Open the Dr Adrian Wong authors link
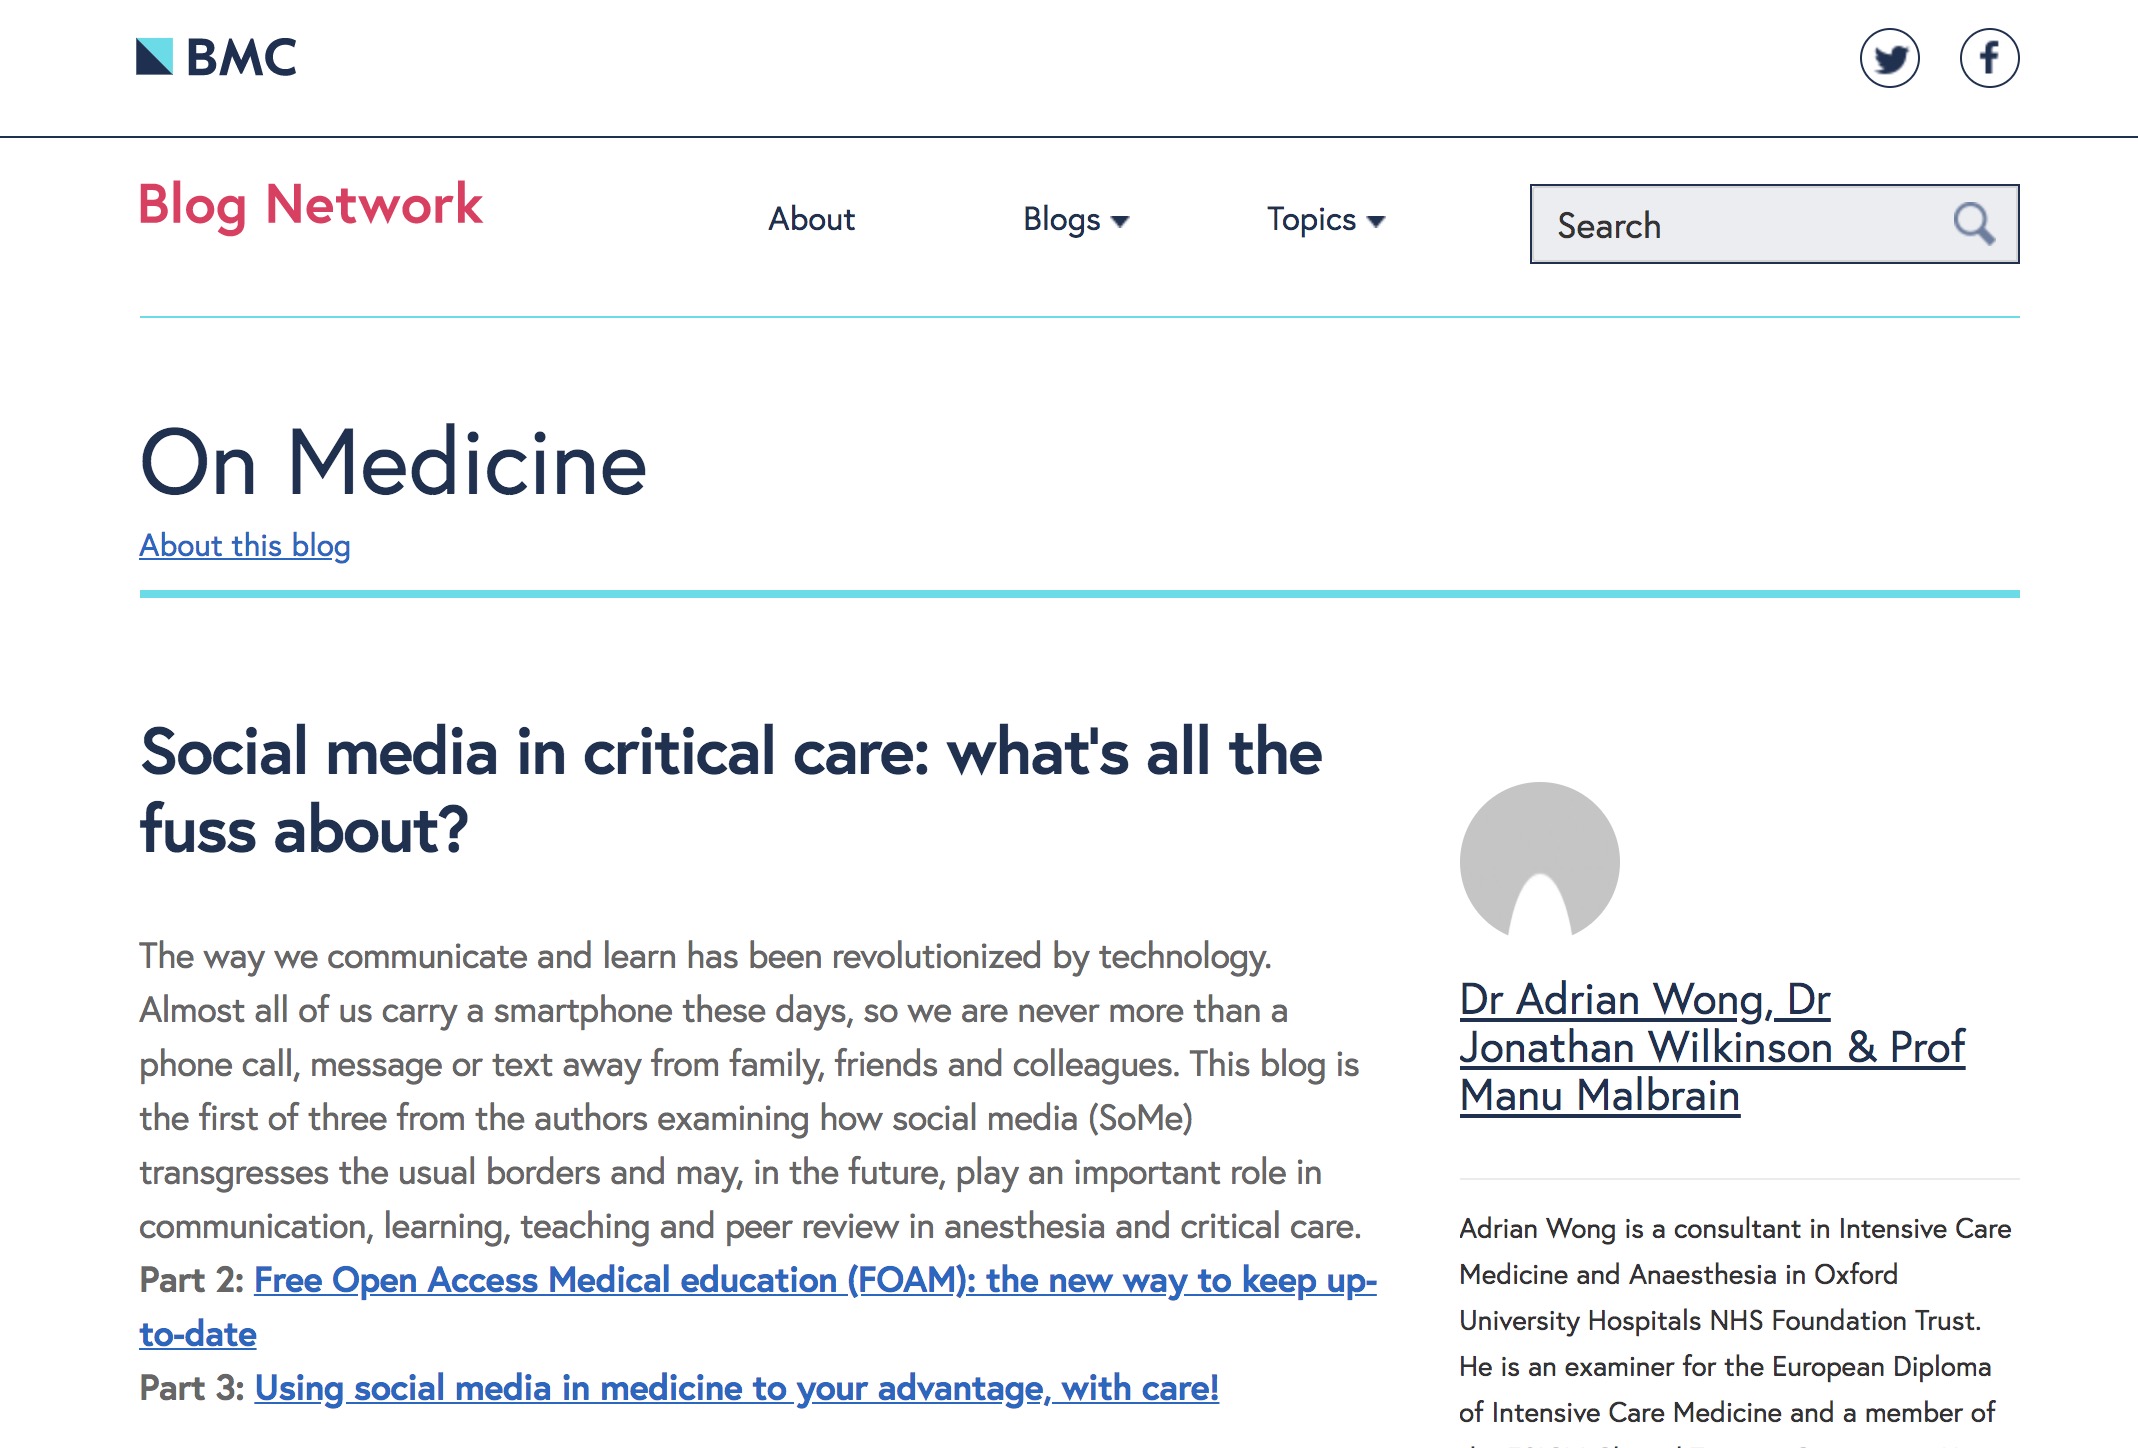 tap(1712, 1047)
